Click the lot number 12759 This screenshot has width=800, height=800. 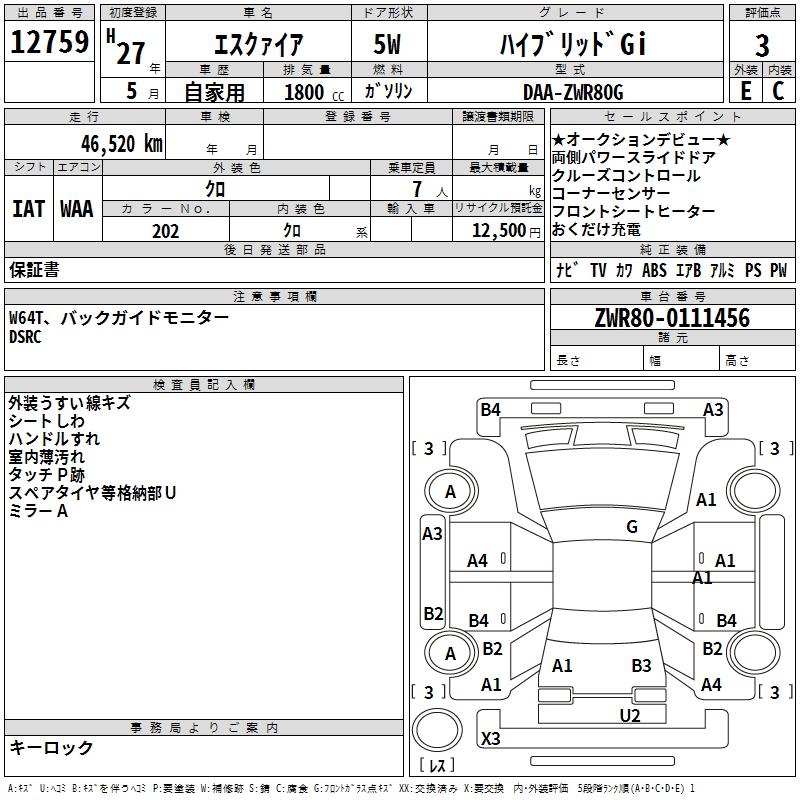click(x=49, y=42)
